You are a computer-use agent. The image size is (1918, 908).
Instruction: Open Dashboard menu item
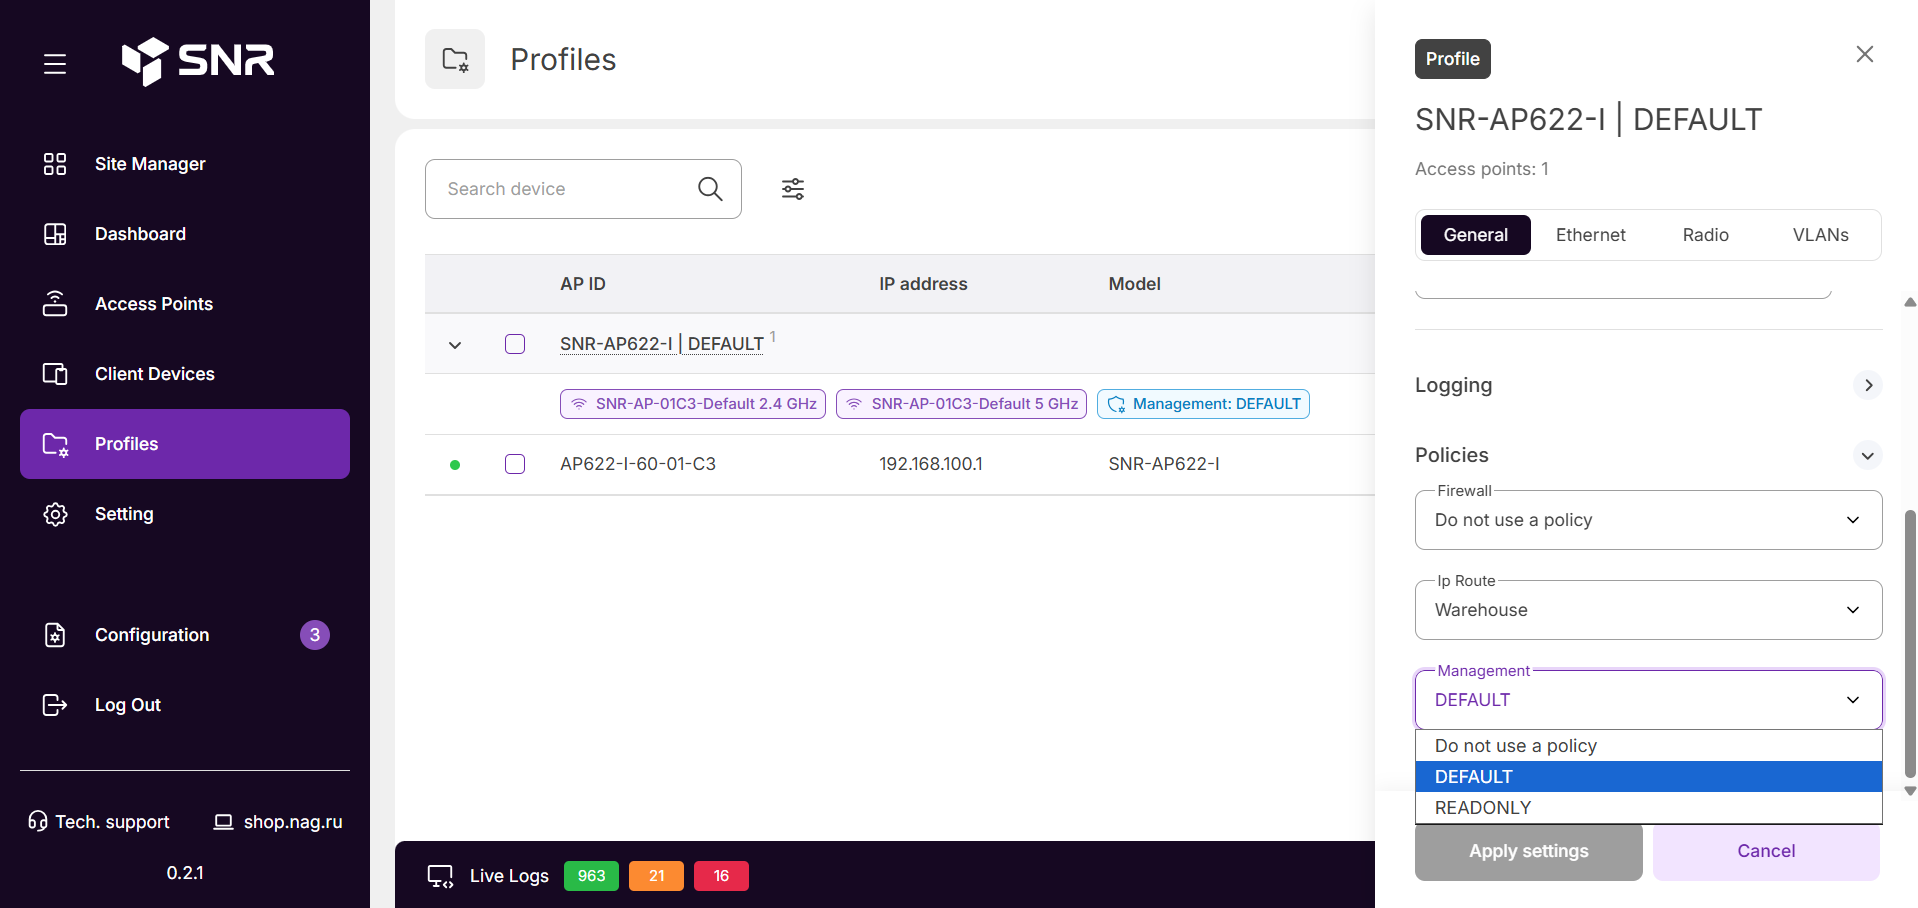[x=185, y=234]
